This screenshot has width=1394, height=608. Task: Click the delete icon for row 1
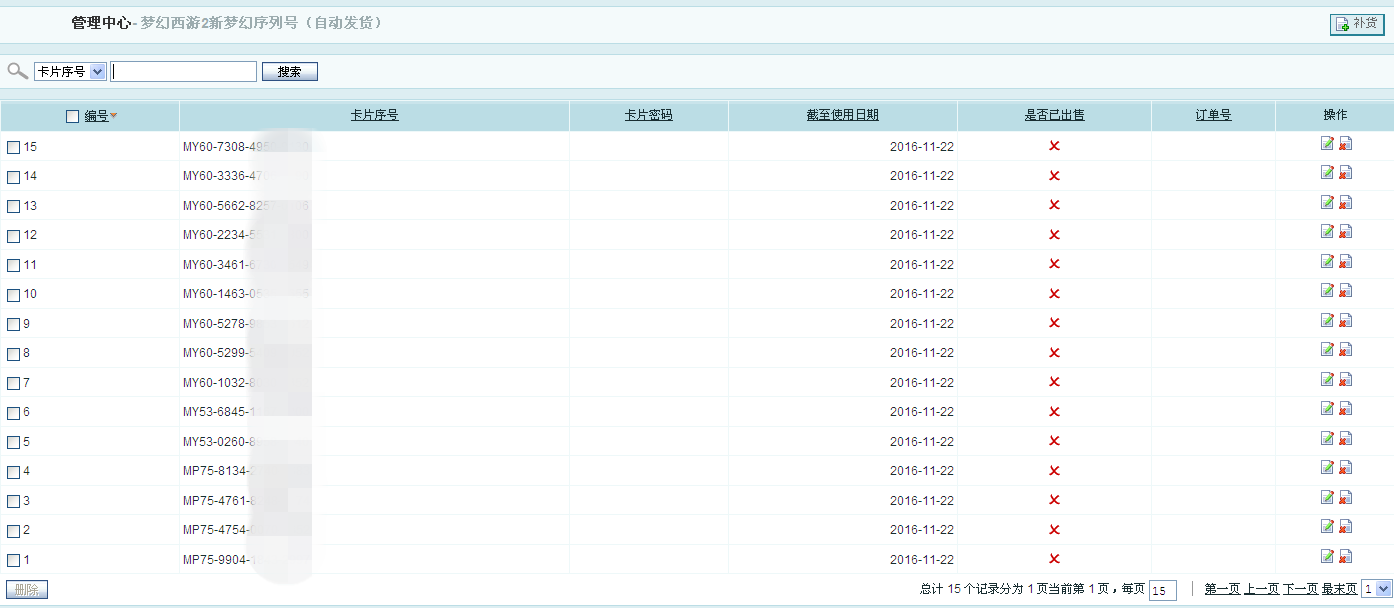tap(1345, 557)
